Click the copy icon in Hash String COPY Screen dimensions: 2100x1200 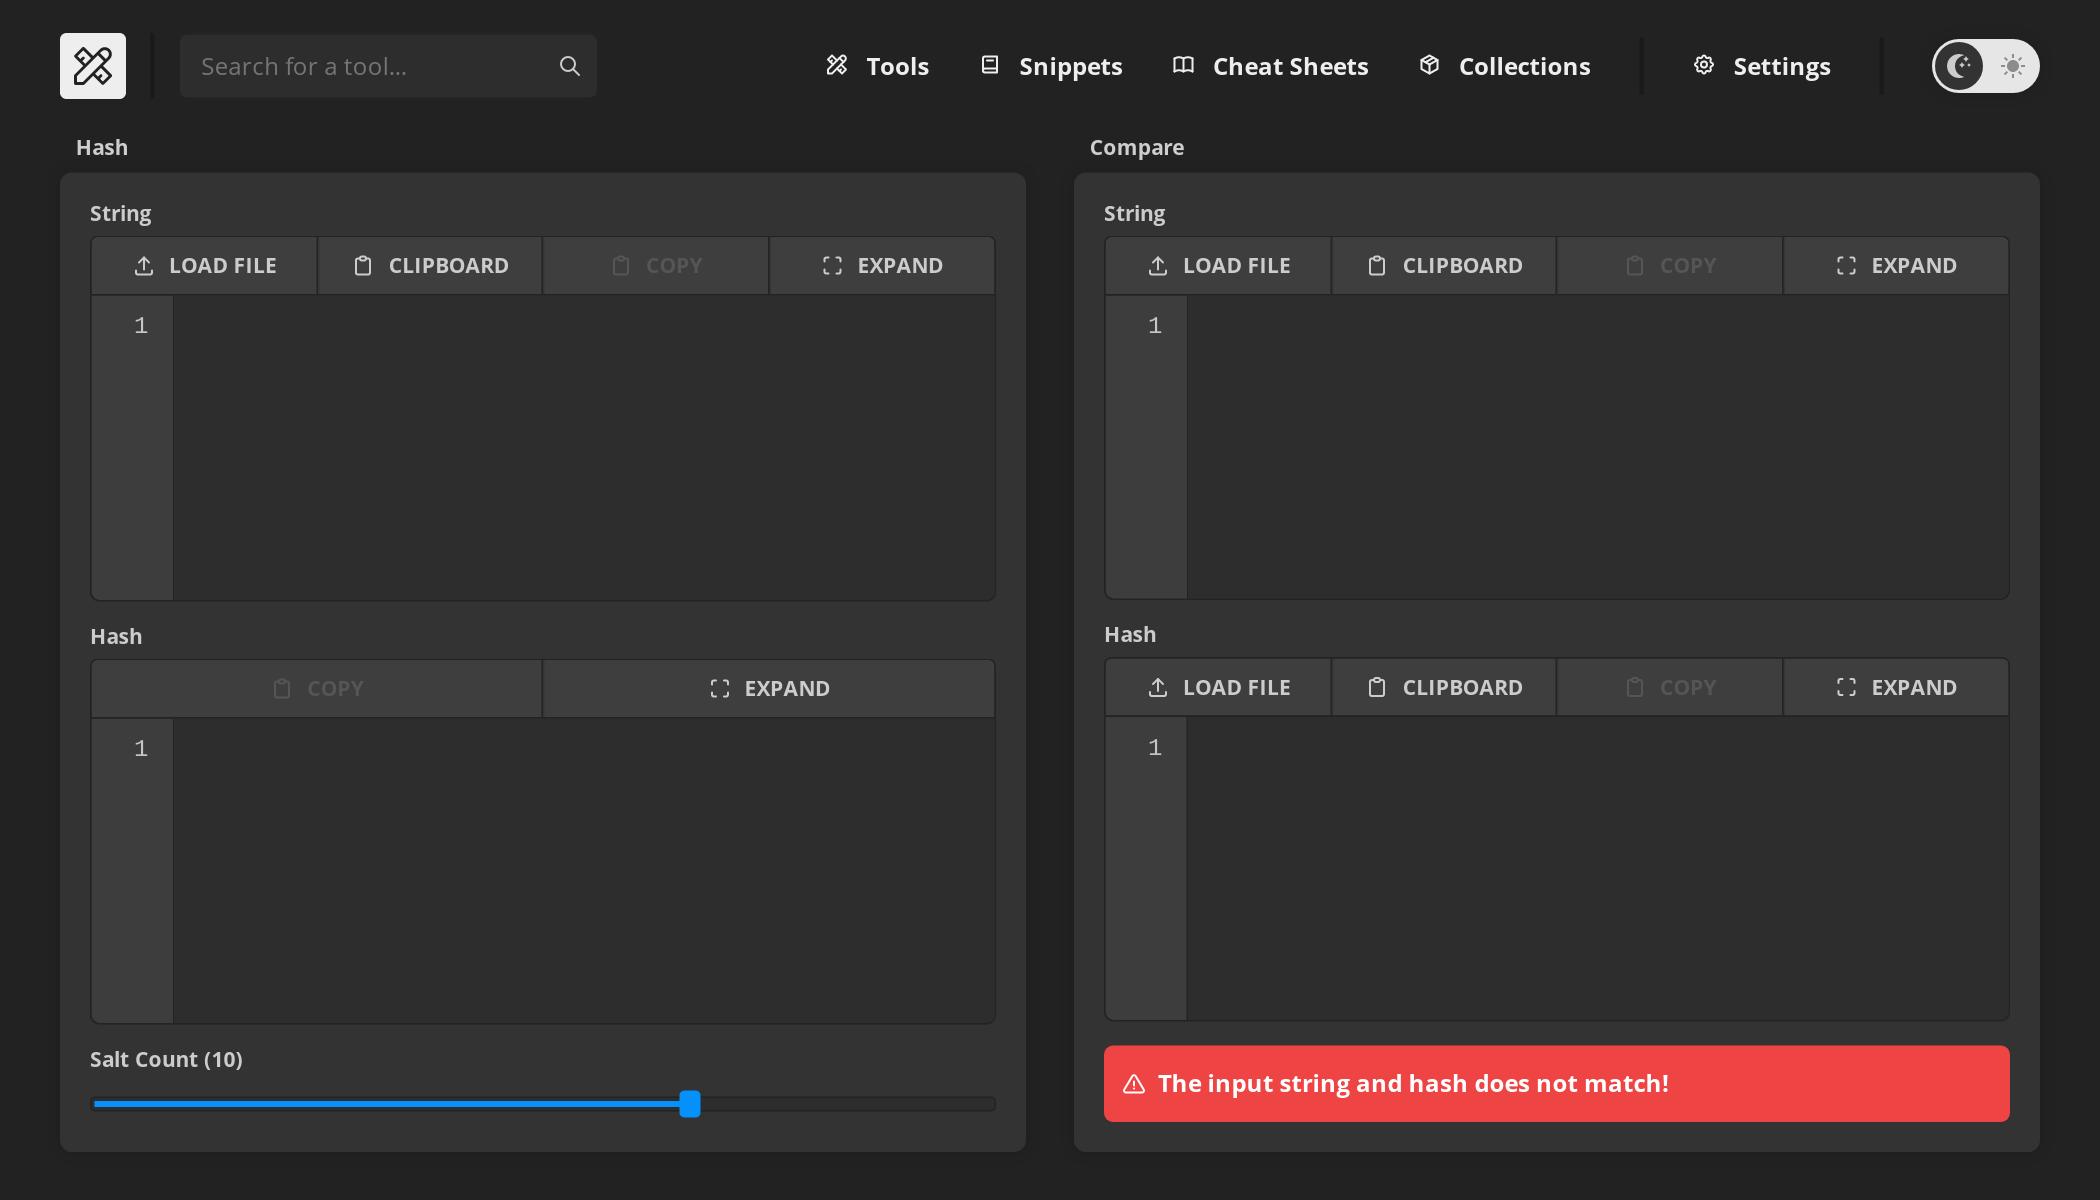point(621,266)
